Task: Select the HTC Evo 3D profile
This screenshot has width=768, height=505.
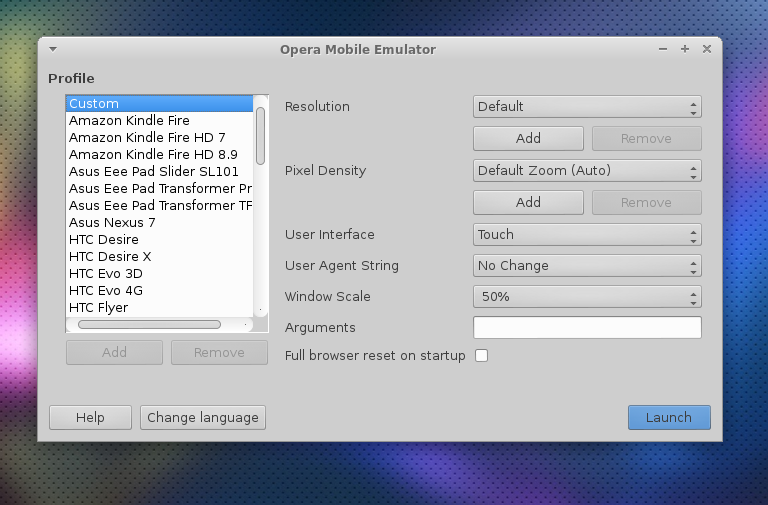Action: (x=160, y=274)
